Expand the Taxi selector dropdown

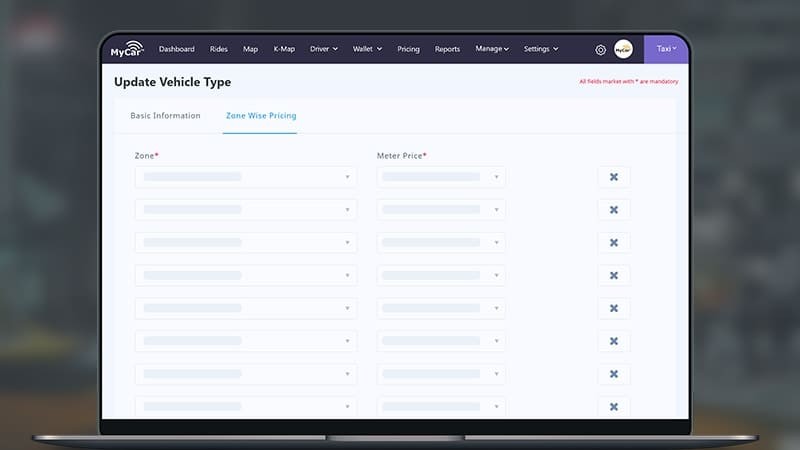[x=666, y=48]
